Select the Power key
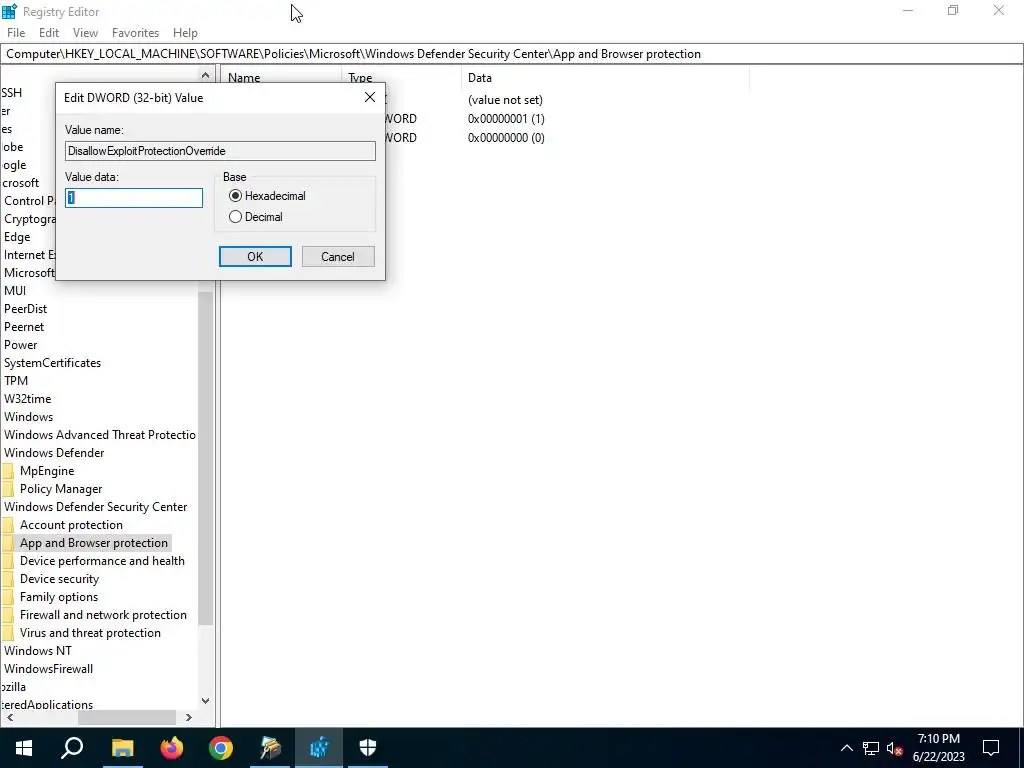The height and width of the screenshot is (768, 1024). pos(20,345)
